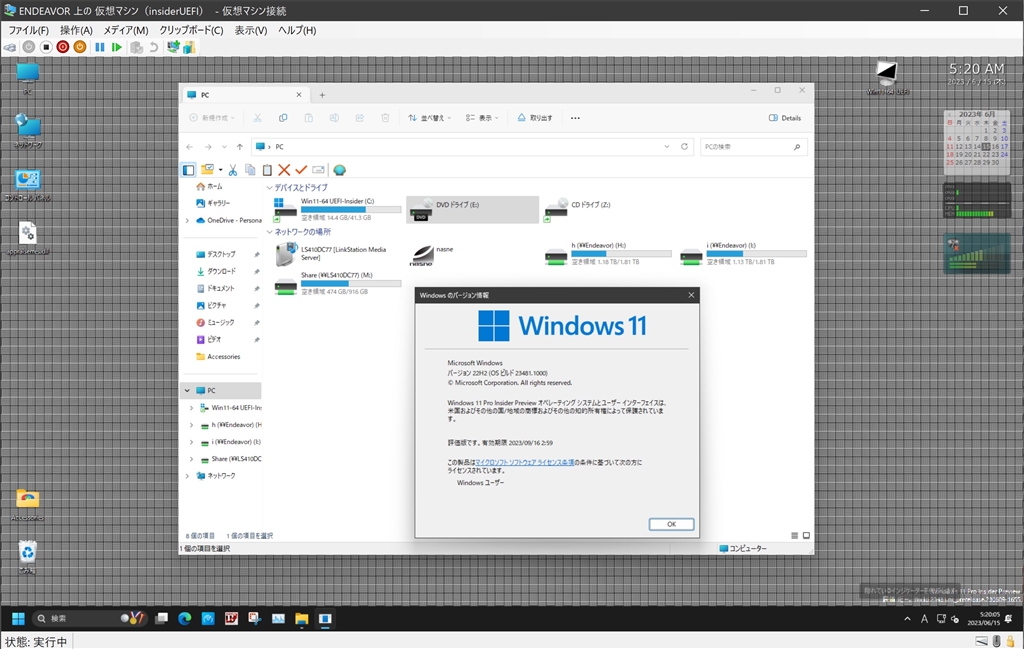Click the VM checkpoint icon
This screenshot has width=1024, height=649.
click(136, 47)
